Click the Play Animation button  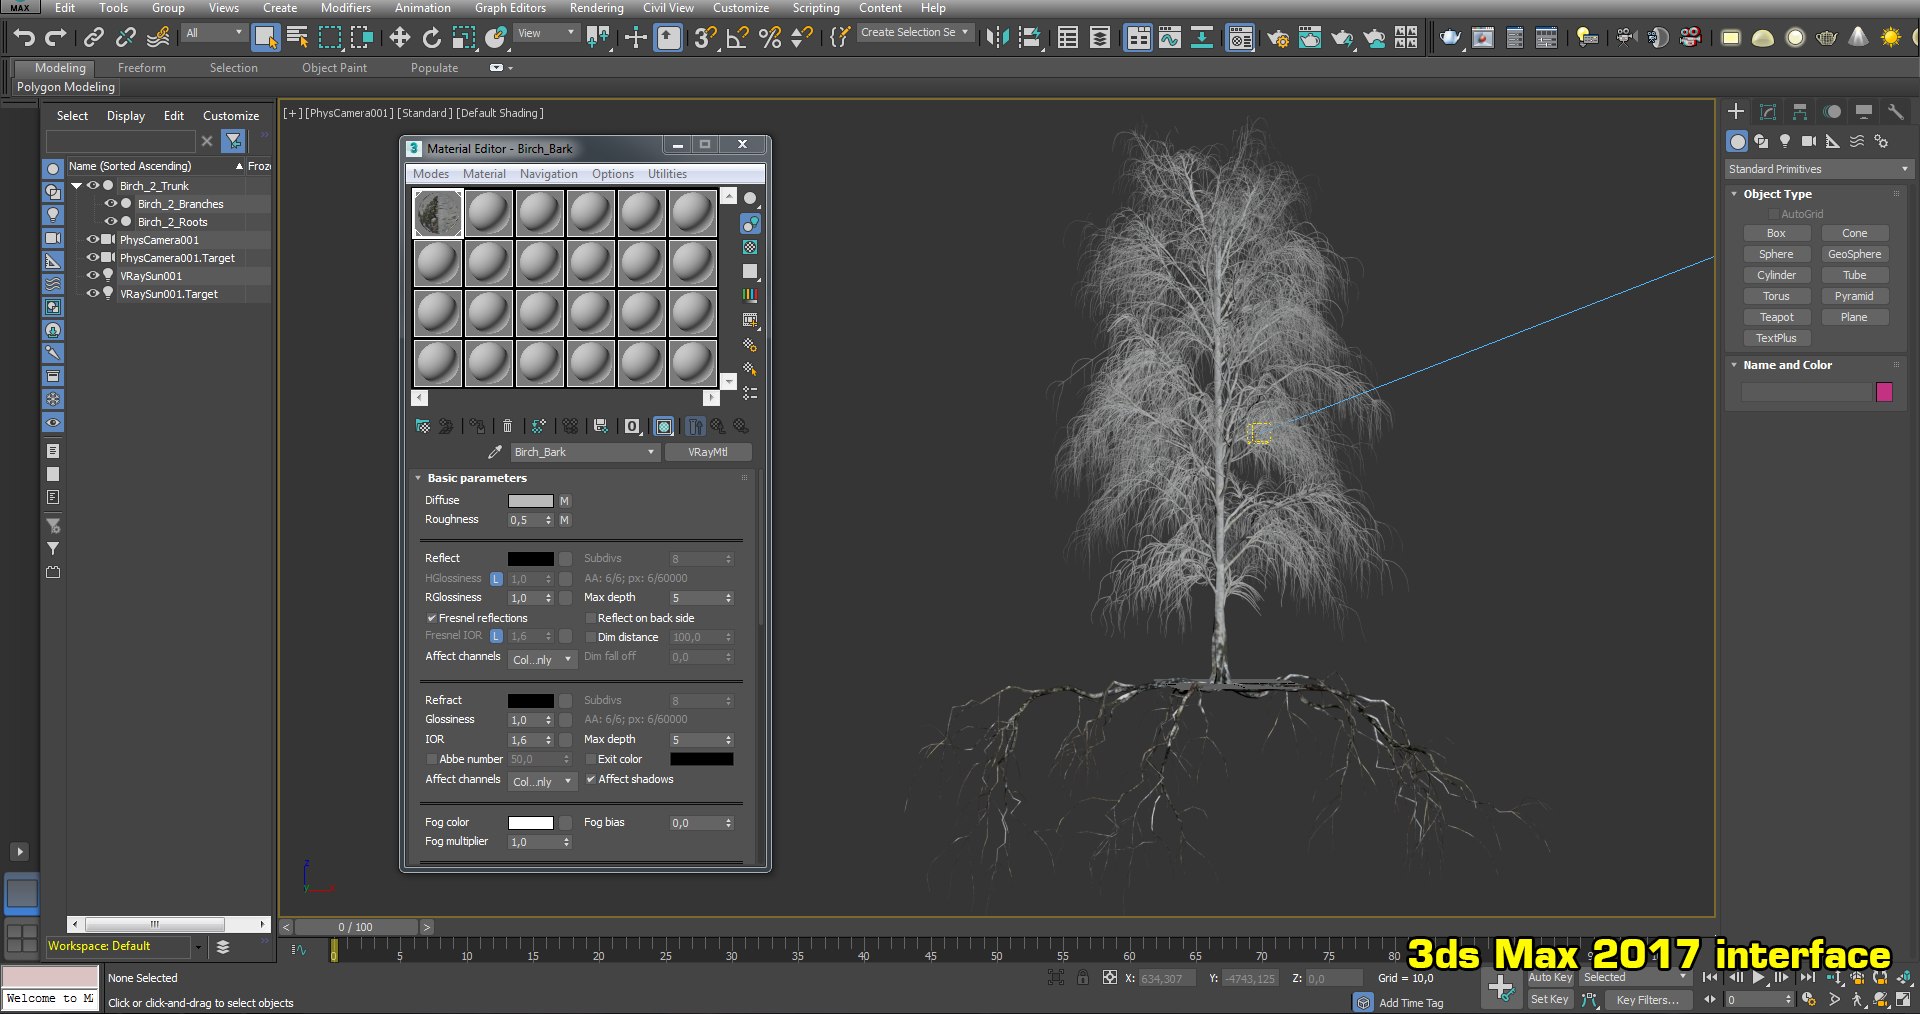coord(1759,977)
